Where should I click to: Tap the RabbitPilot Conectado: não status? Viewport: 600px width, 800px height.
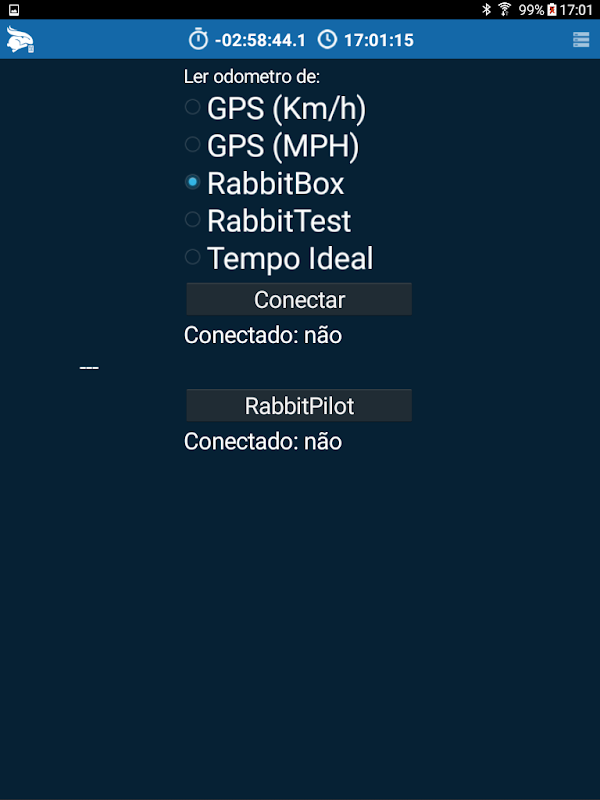pos(263,441)
